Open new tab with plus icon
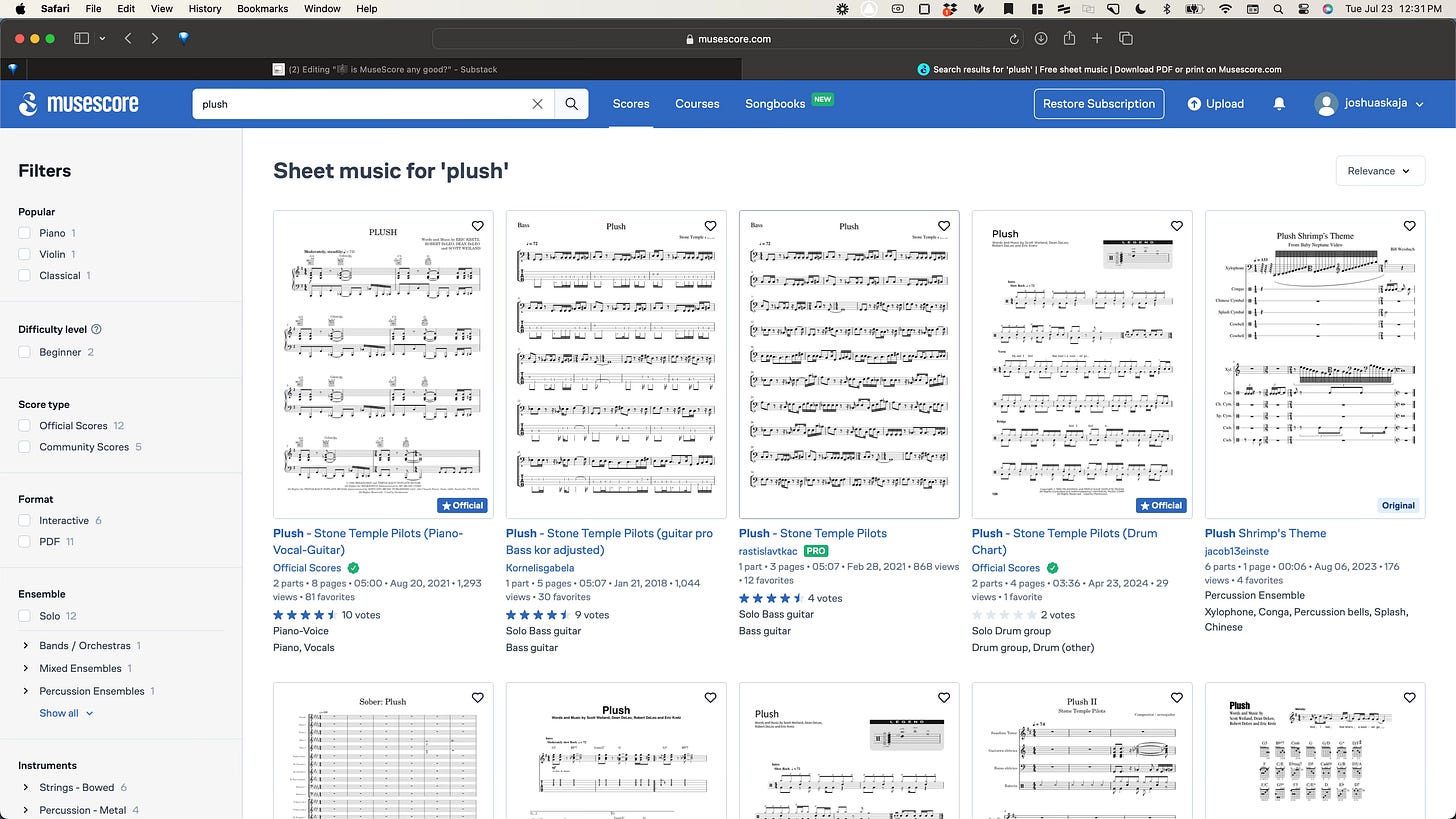Screen dimensions: 1456x819 [x=1097, y=39]
